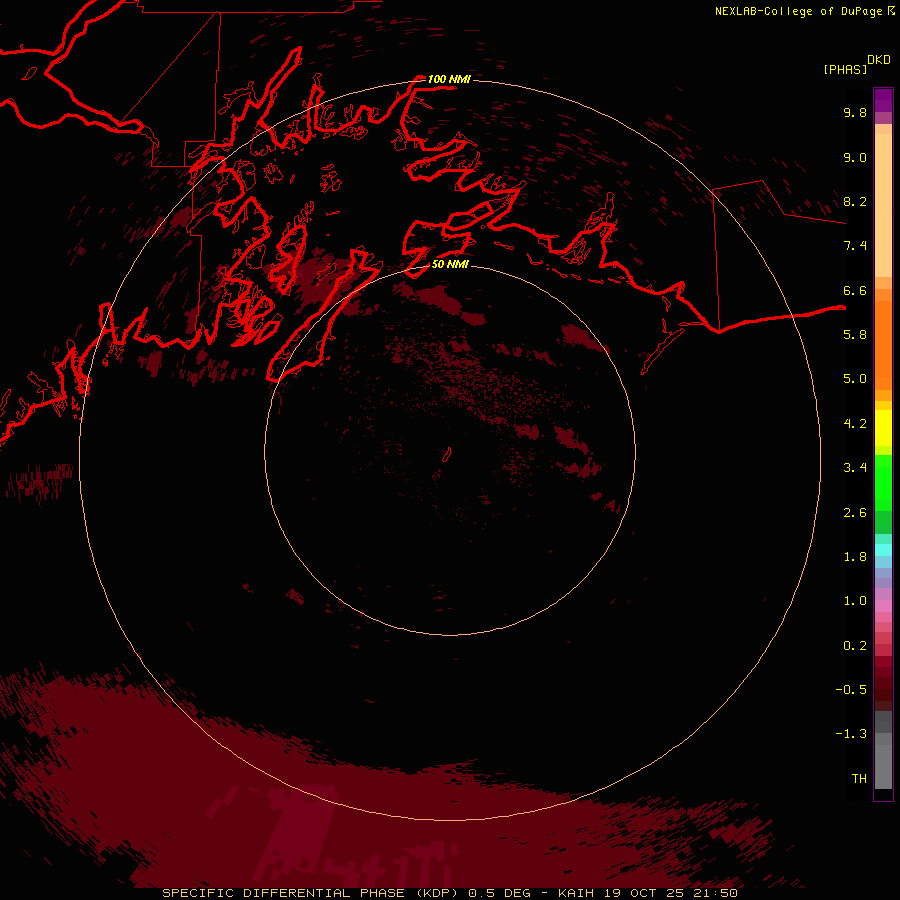Click the 8.2 legend value
900x900 pixels.
[x=855, y=201]
